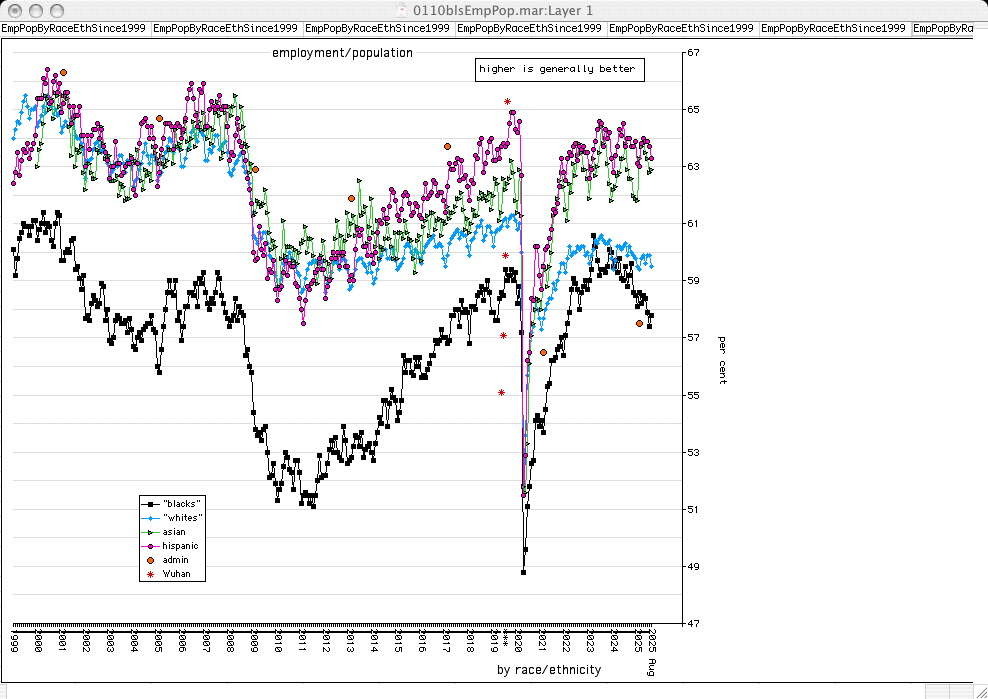The image size is (988, 699).
Task: Click the "employment/population" chart title
Action: [x=342, y=52]
